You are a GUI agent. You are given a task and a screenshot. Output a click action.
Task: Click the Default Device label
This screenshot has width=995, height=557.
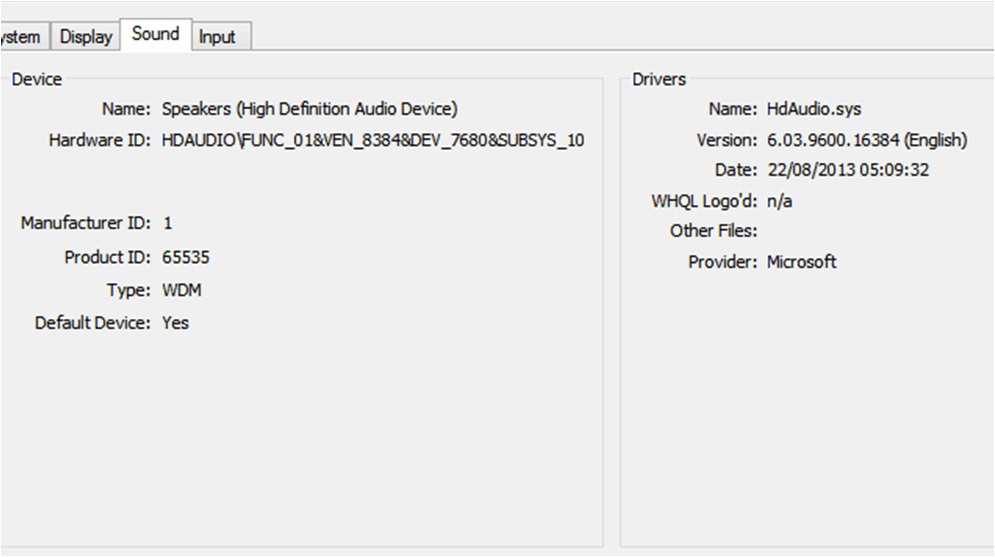click(x=92, y=323)
